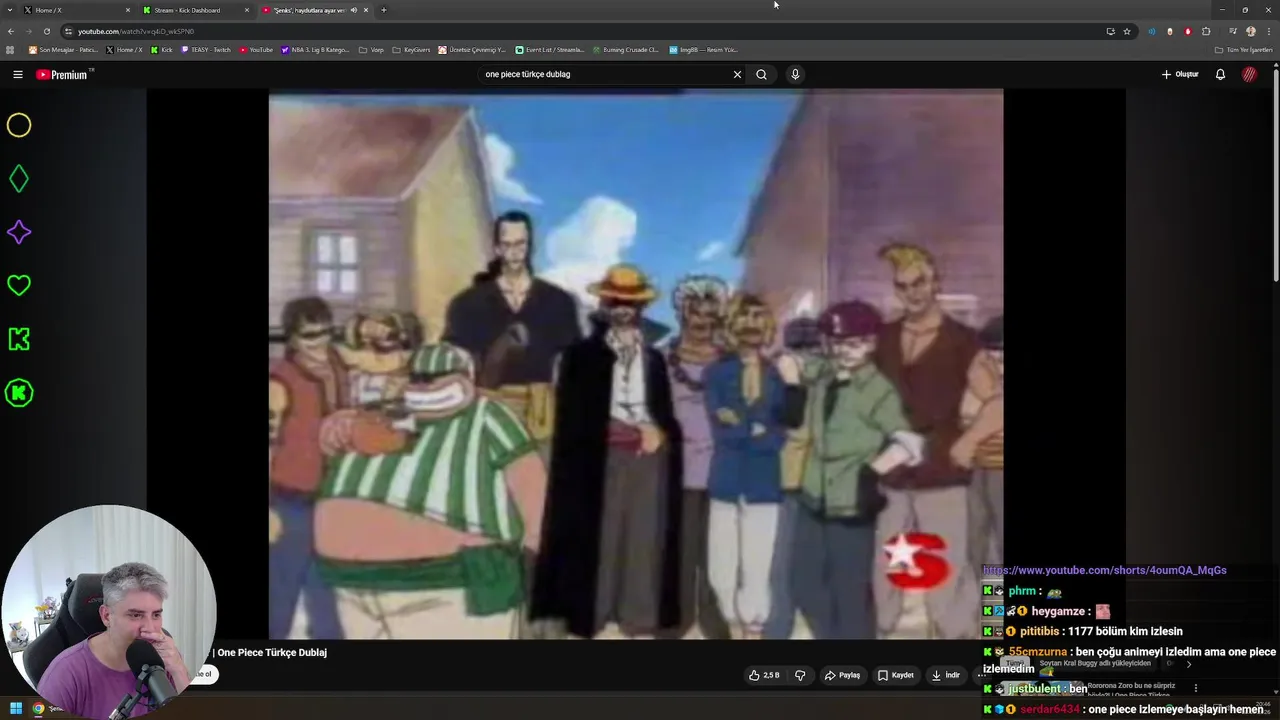This screenshot has height=720, width=1280.
Task: Open YouTube notifications bell
Action: pyautogui.click(x=1220, y=74)
